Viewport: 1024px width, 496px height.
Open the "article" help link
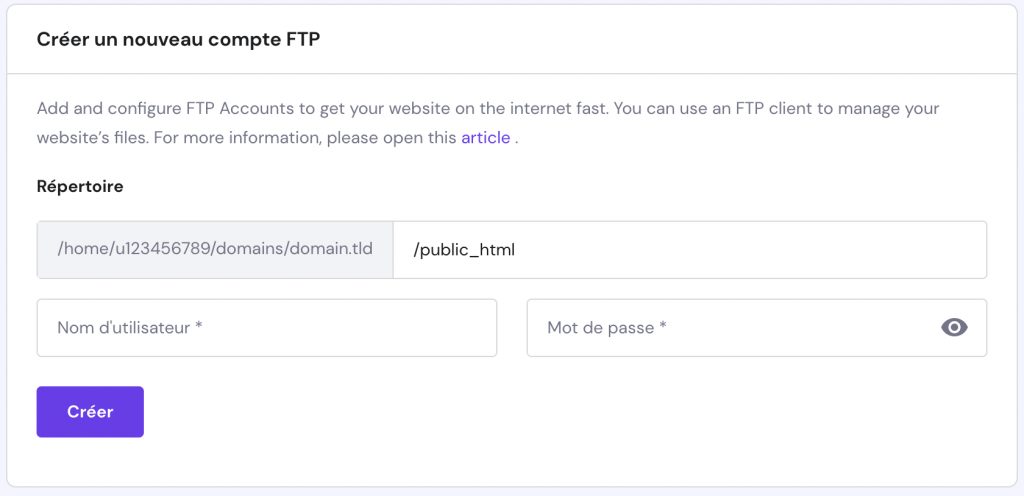(x=485, y=138)
